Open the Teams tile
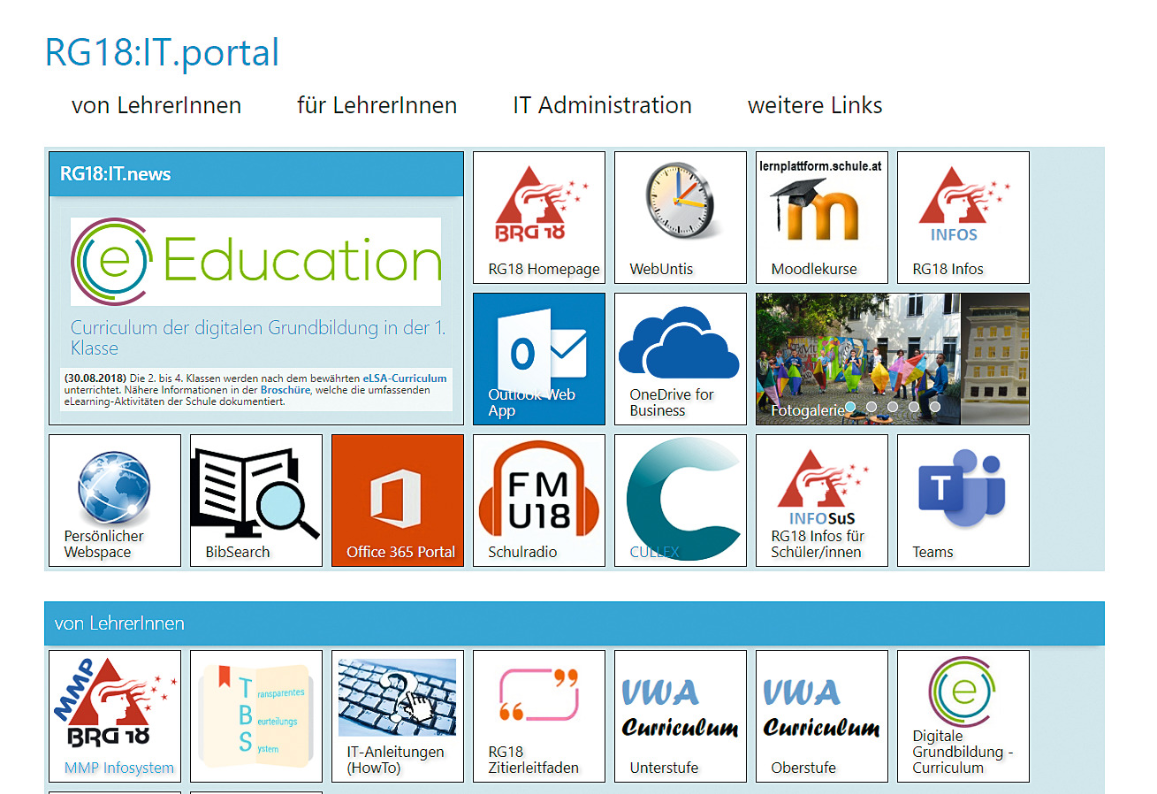 pos(963,500)
